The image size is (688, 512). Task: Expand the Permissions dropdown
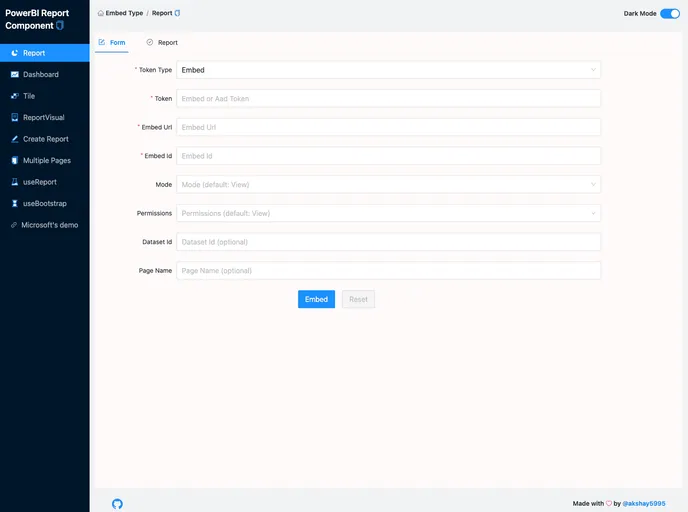[x=388, y=213]
